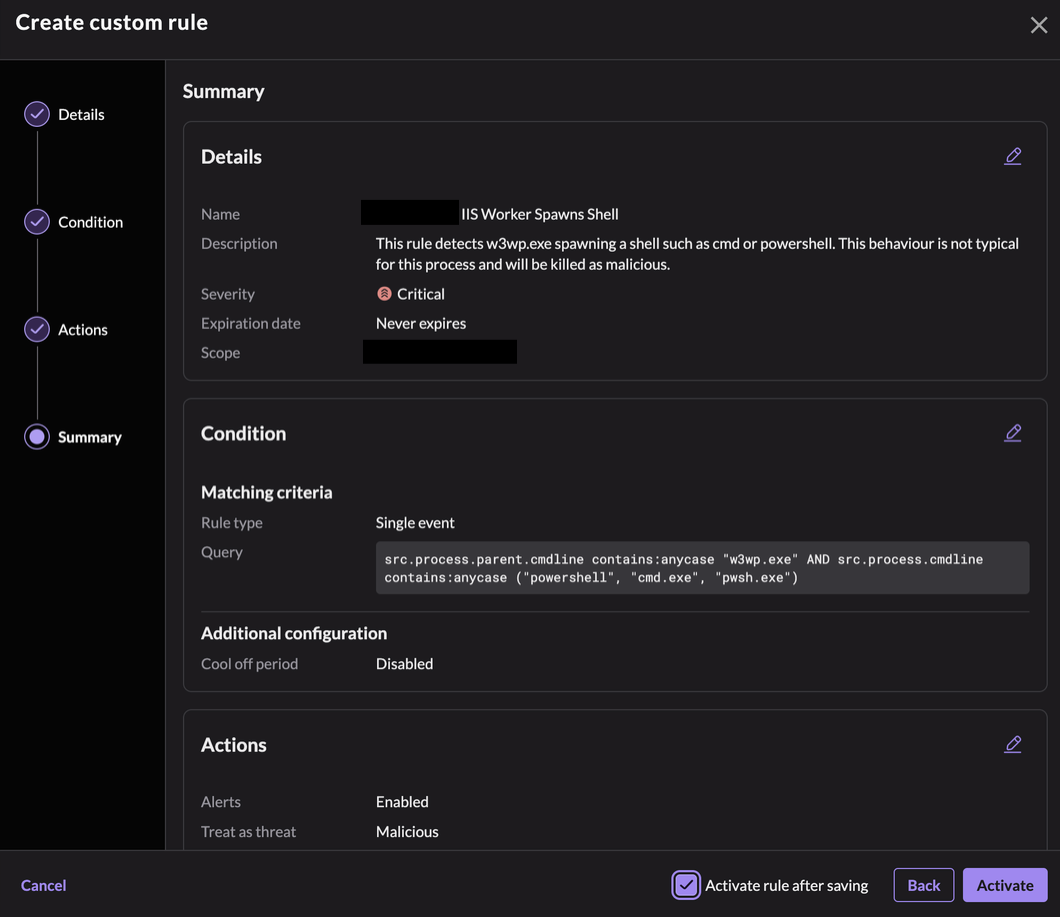
Task: Cancel the custom rule creation
Action: (43, 885)
